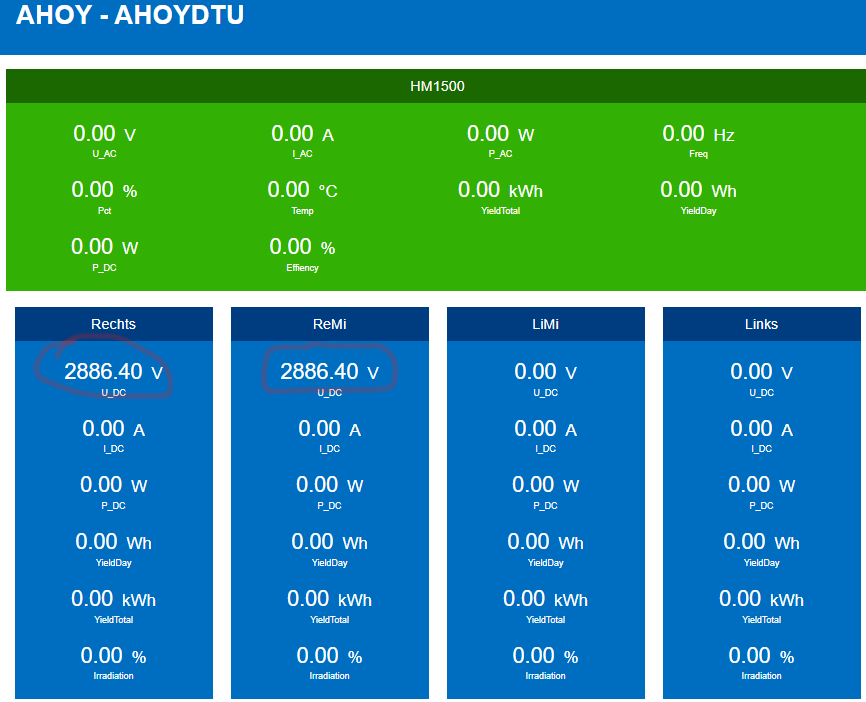The image size is (866, 702).
Task: Click the Freq value 0.00 Hz
Action: coord(698,134)
